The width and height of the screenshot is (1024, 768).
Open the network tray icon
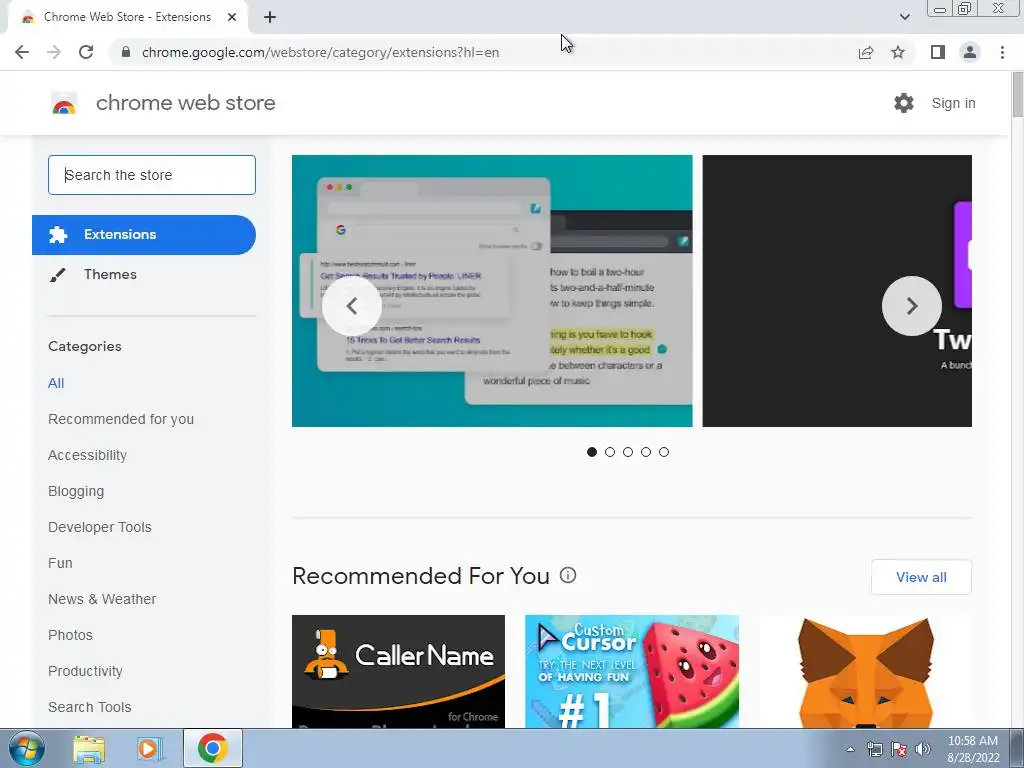click(874, 749)
